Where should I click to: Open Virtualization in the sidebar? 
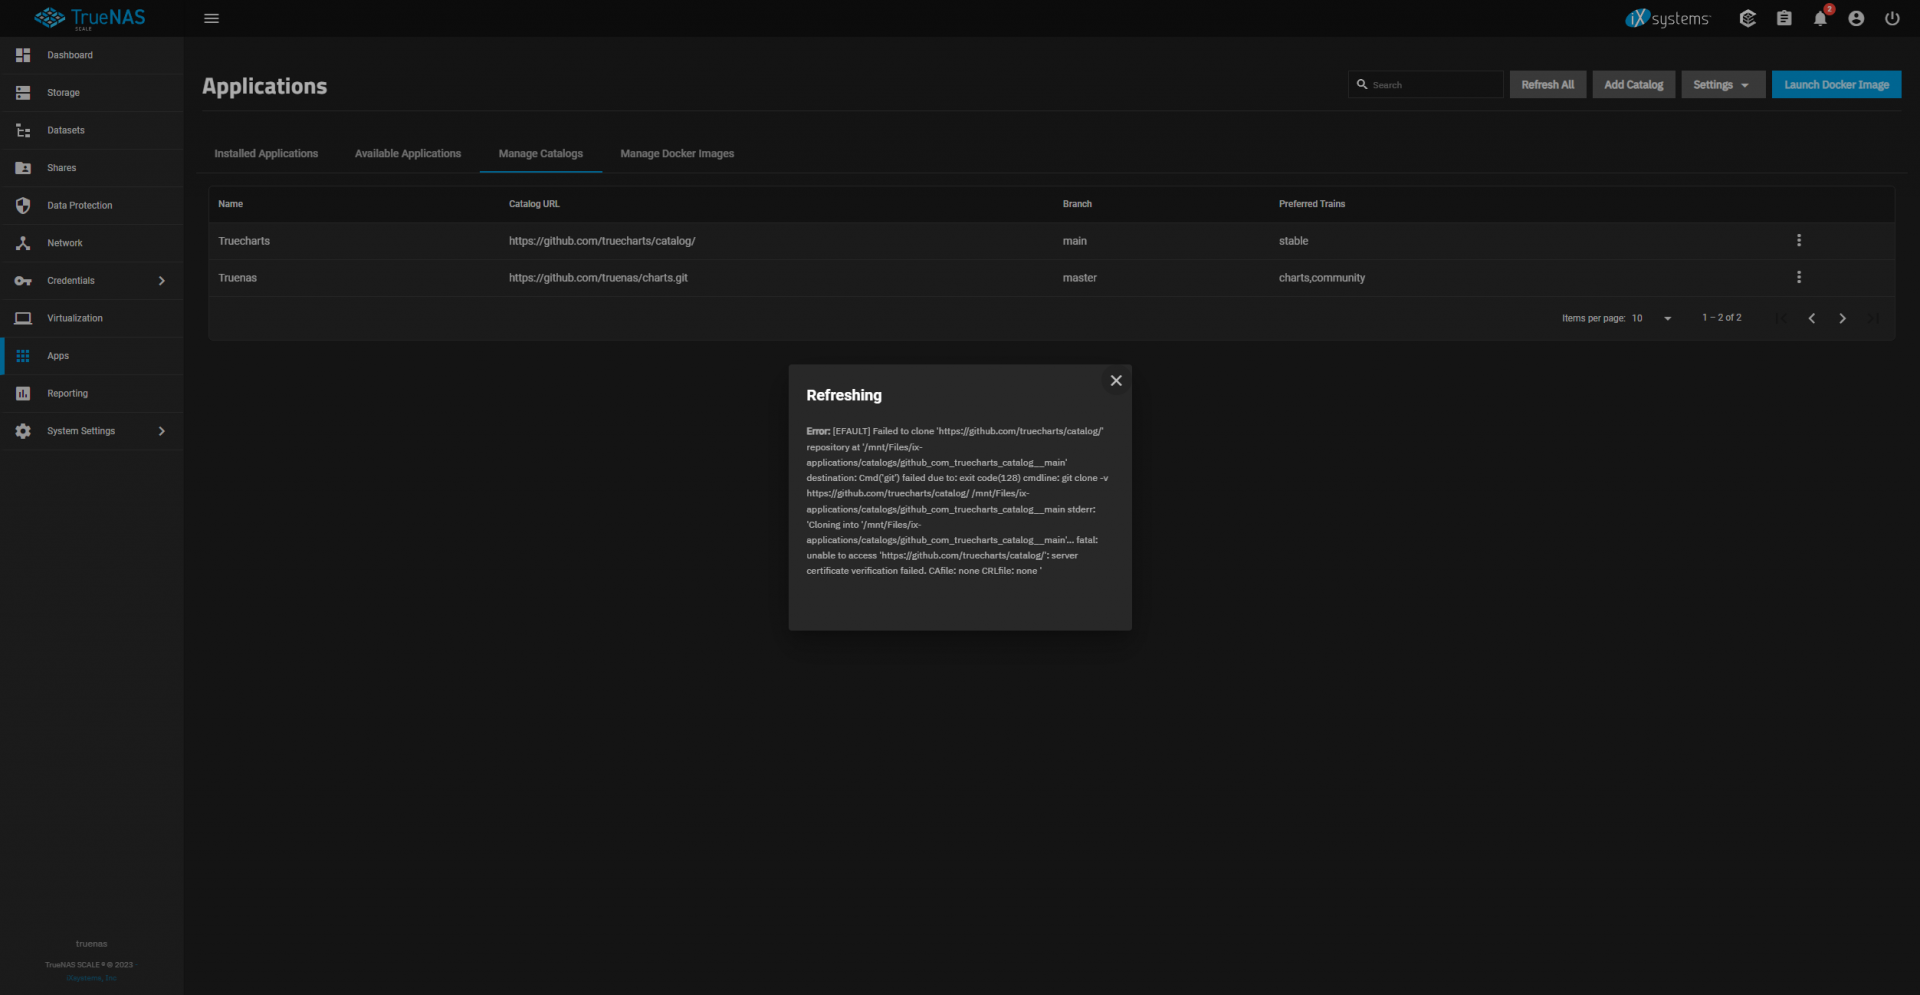click(x=75, y=318)
